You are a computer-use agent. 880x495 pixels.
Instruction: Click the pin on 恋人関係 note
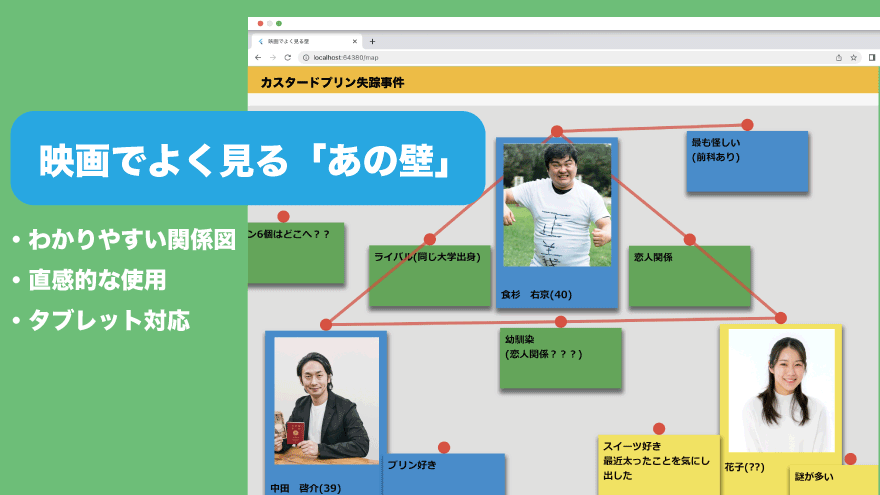(690, 240)
